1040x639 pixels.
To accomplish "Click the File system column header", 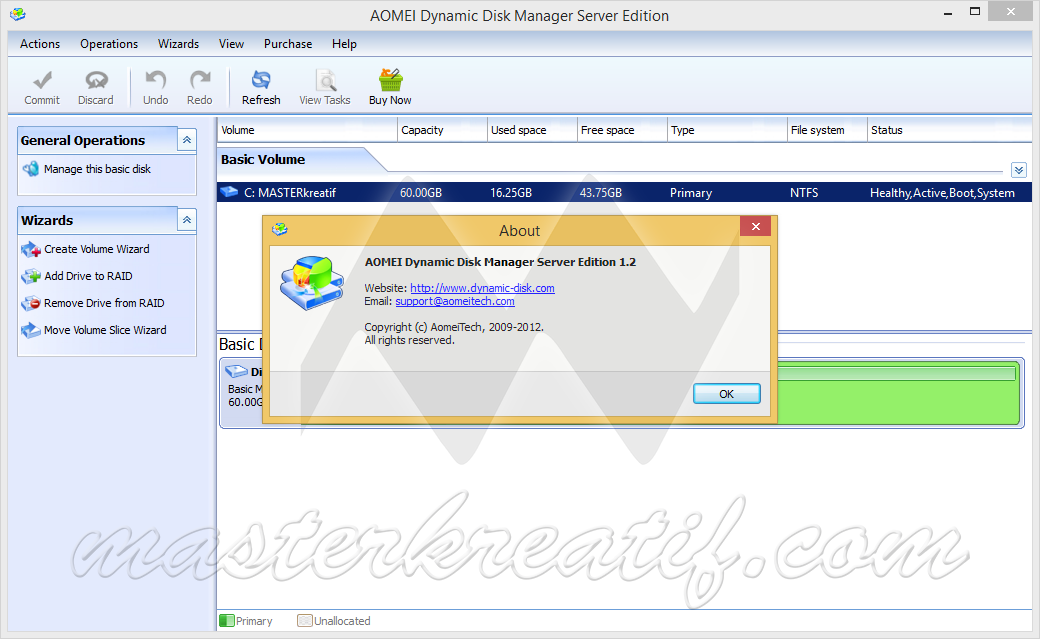I will tap(827, 130).
